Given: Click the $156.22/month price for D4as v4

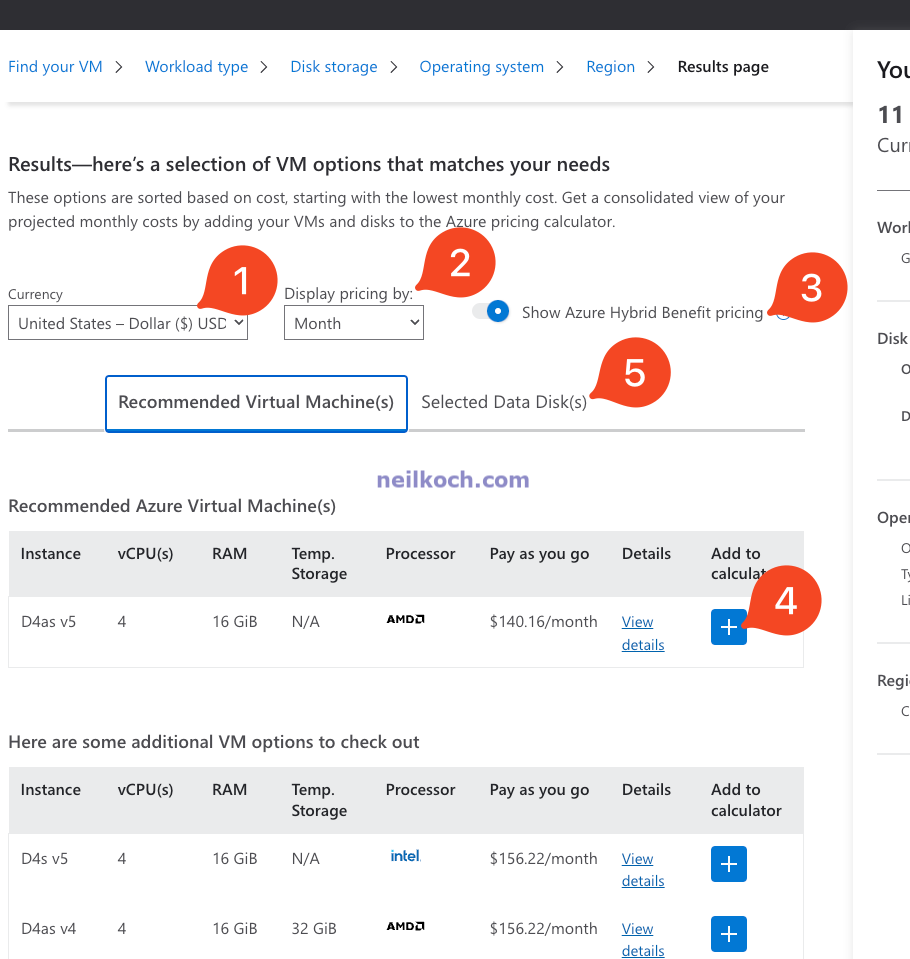Looking at the screenshot, I should click(x=543, y=928).
